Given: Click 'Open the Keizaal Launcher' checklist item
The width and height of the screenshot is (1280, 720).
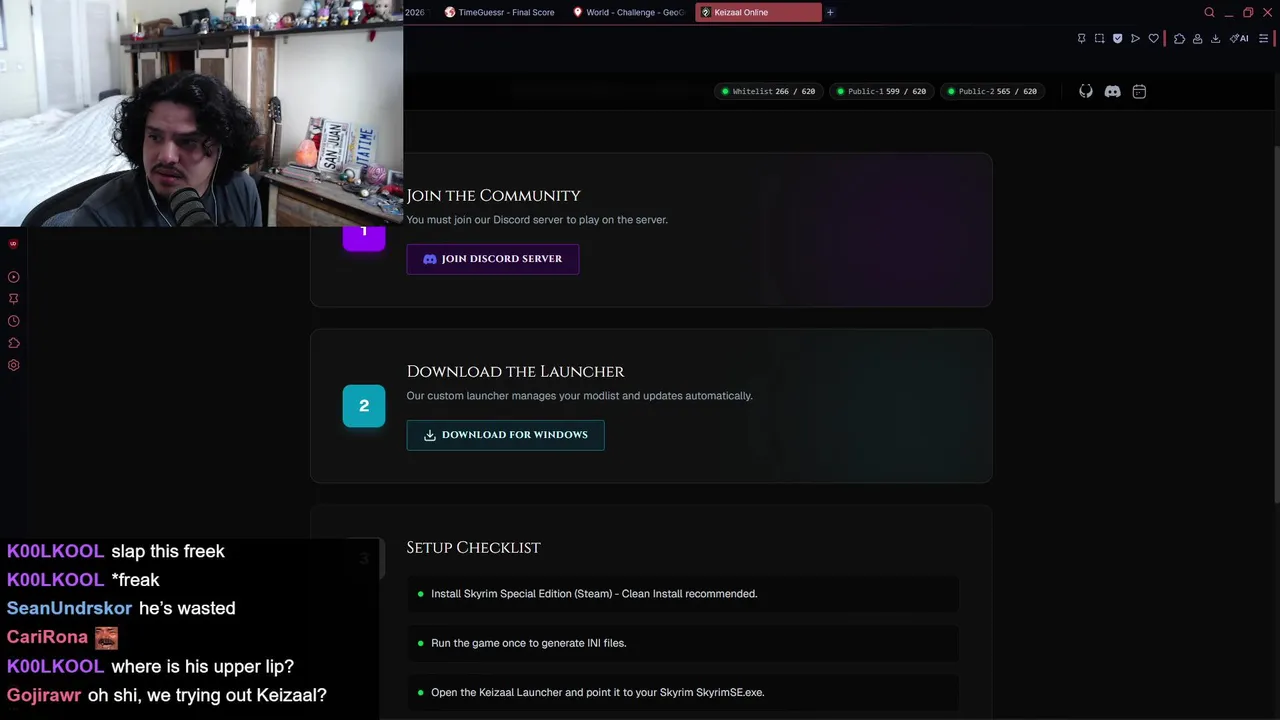Looking at the screenshot, I should coord(684,692).
